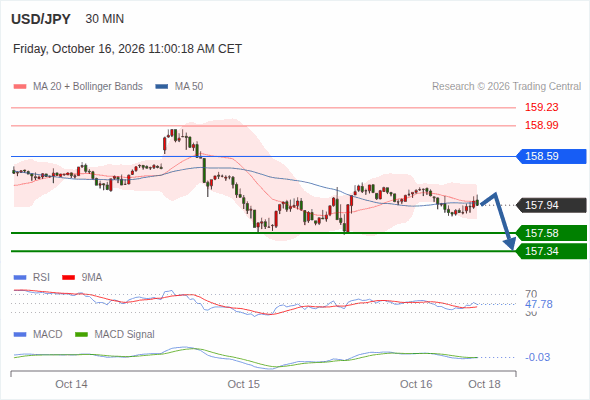Click the blue 158.59 pivot price tag

tap(551, 156)
